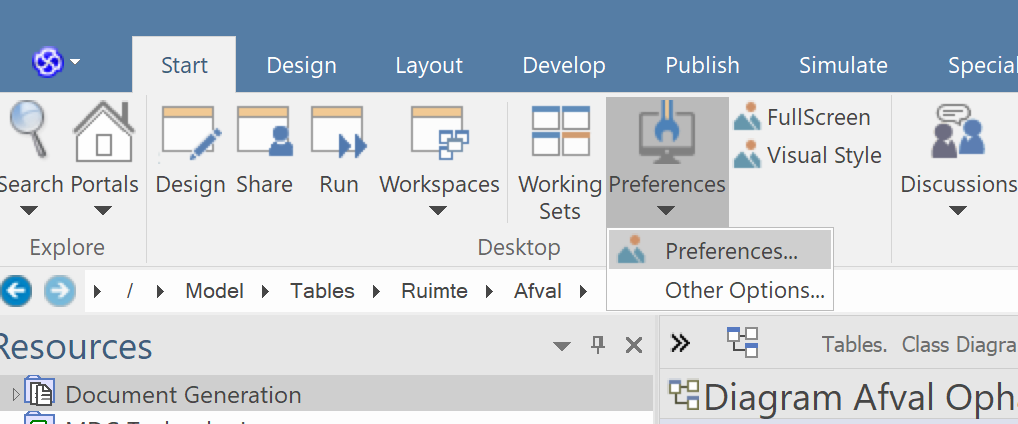Switch to the Layout ribbon tab
Image resolution: width=1018 pixels, height=424 pixels.
428,66
